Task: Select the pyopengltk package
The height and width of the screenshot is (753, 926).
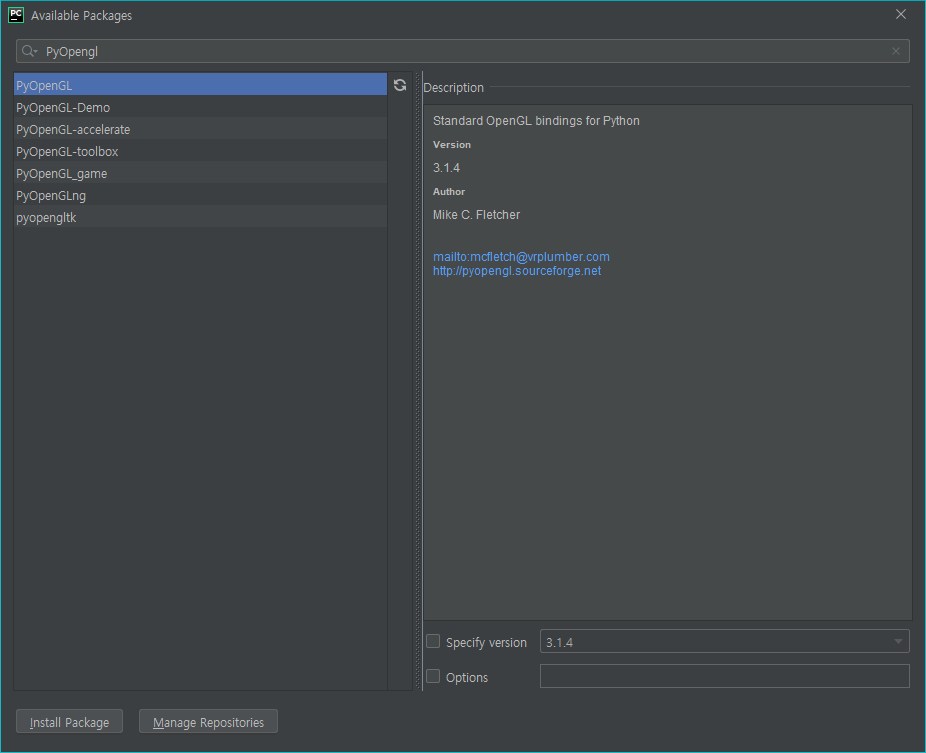Action: tap(200, 217)
